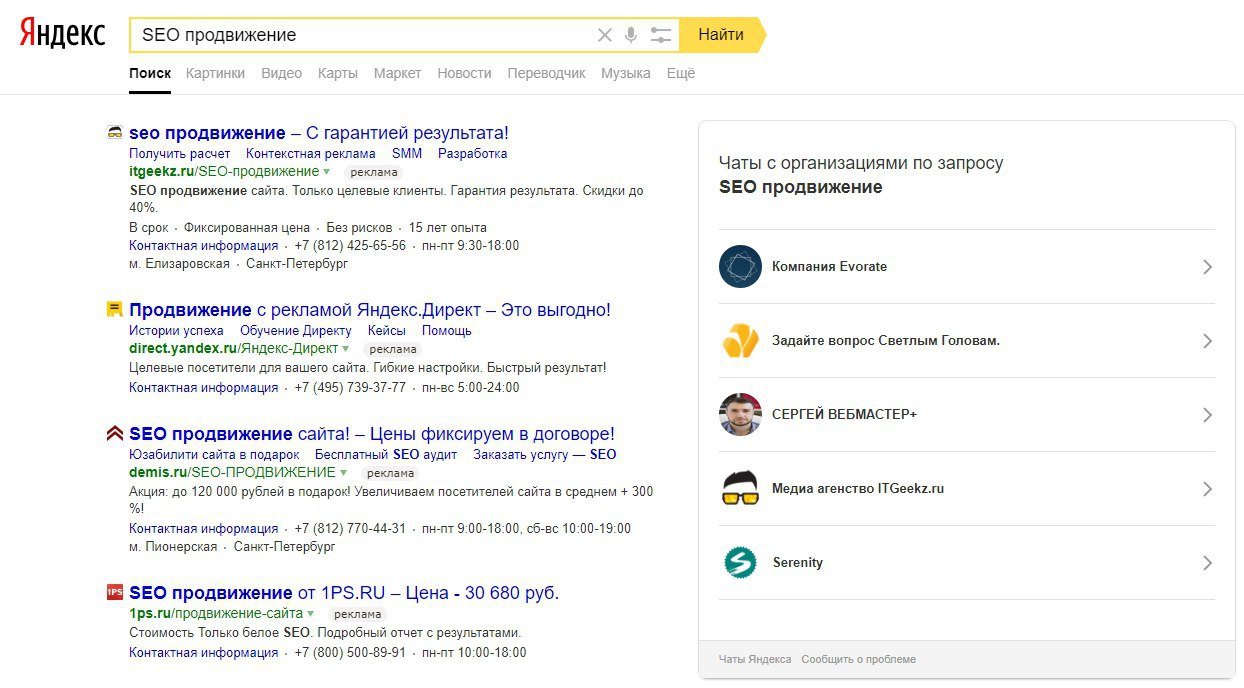The height and width of the screenshot is (688, 1244).
Task: Open Контактная информация under demis.ru
Action: tap(204, 529)
